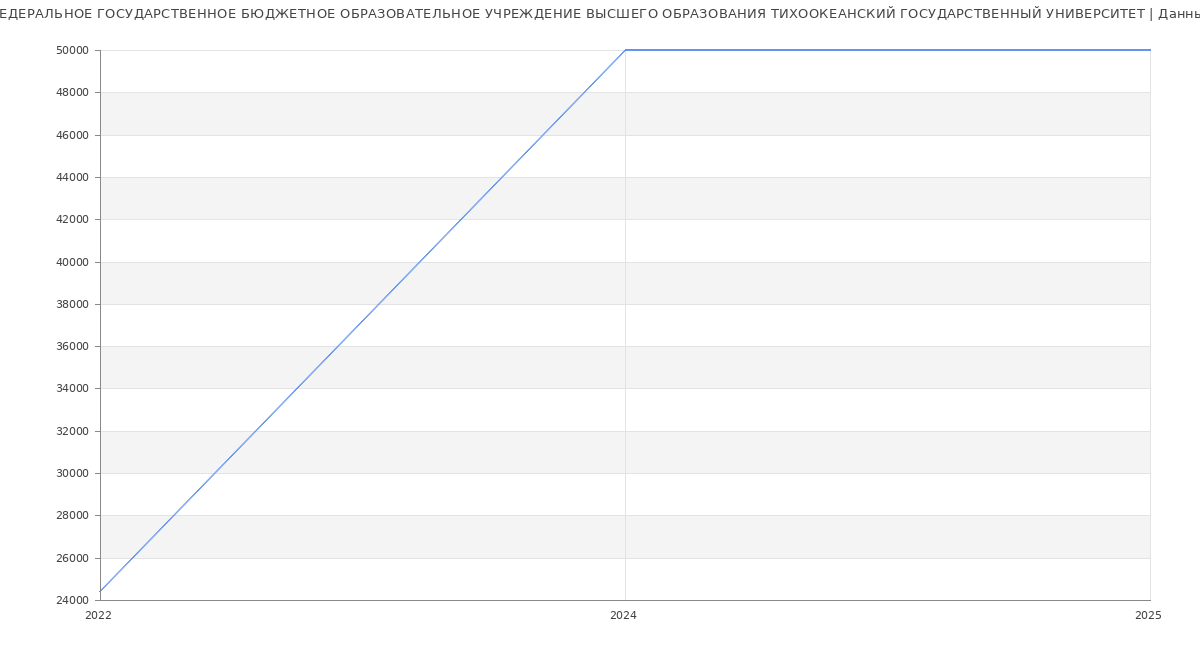
Task: Click the 2024 x-axis label
Action: click(623, 616)
